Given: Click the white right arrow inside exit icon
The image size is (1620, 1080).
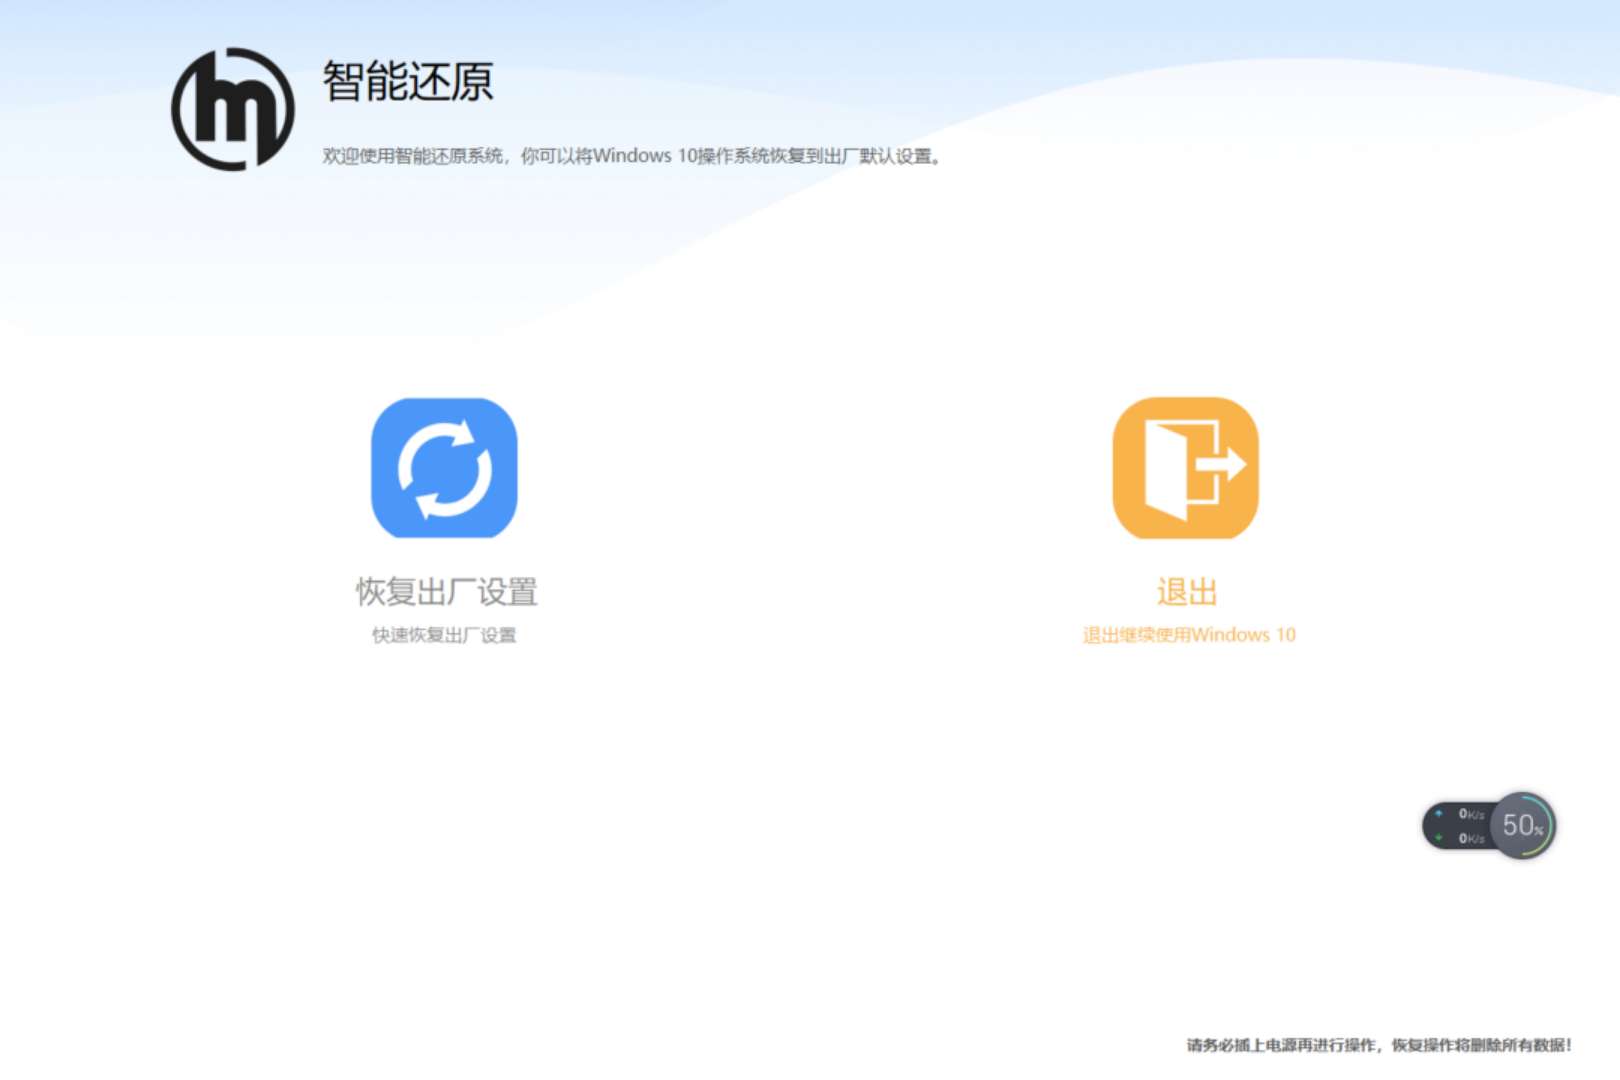Looking at the screenshot, I should [x=1223, y=464].
